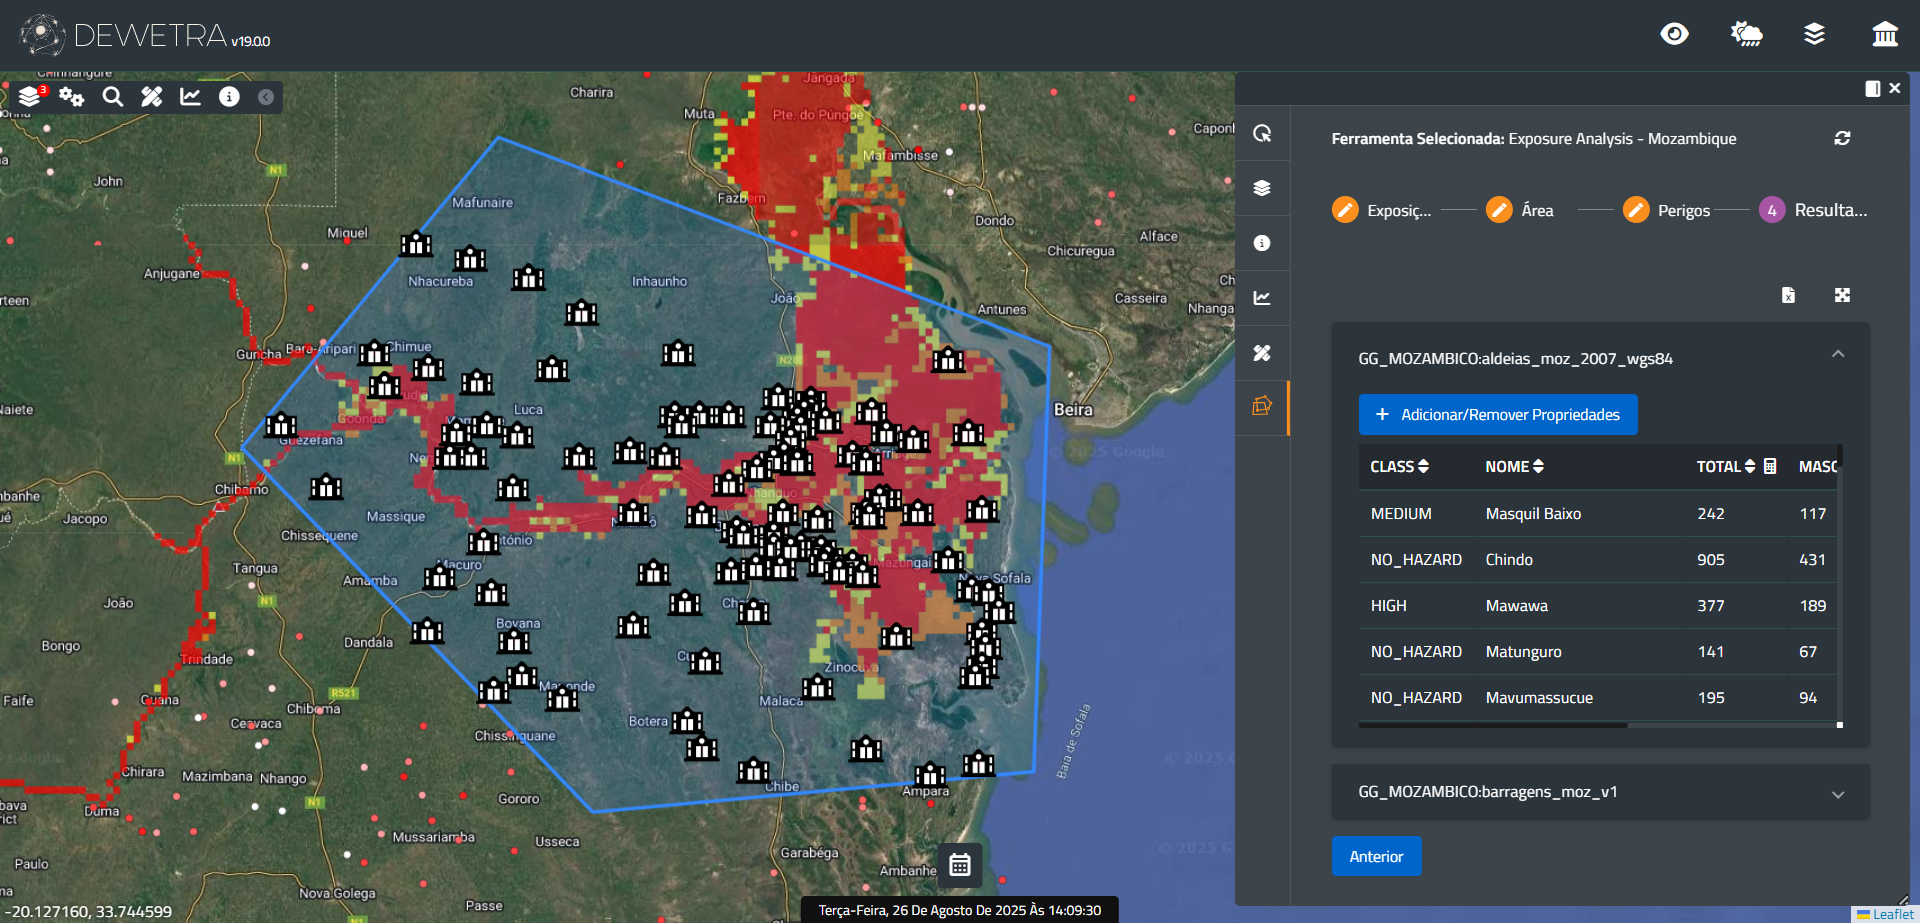Toggle visibility with header eye icon
The image size is (1920, 923).
click(x=1674, y=35)
